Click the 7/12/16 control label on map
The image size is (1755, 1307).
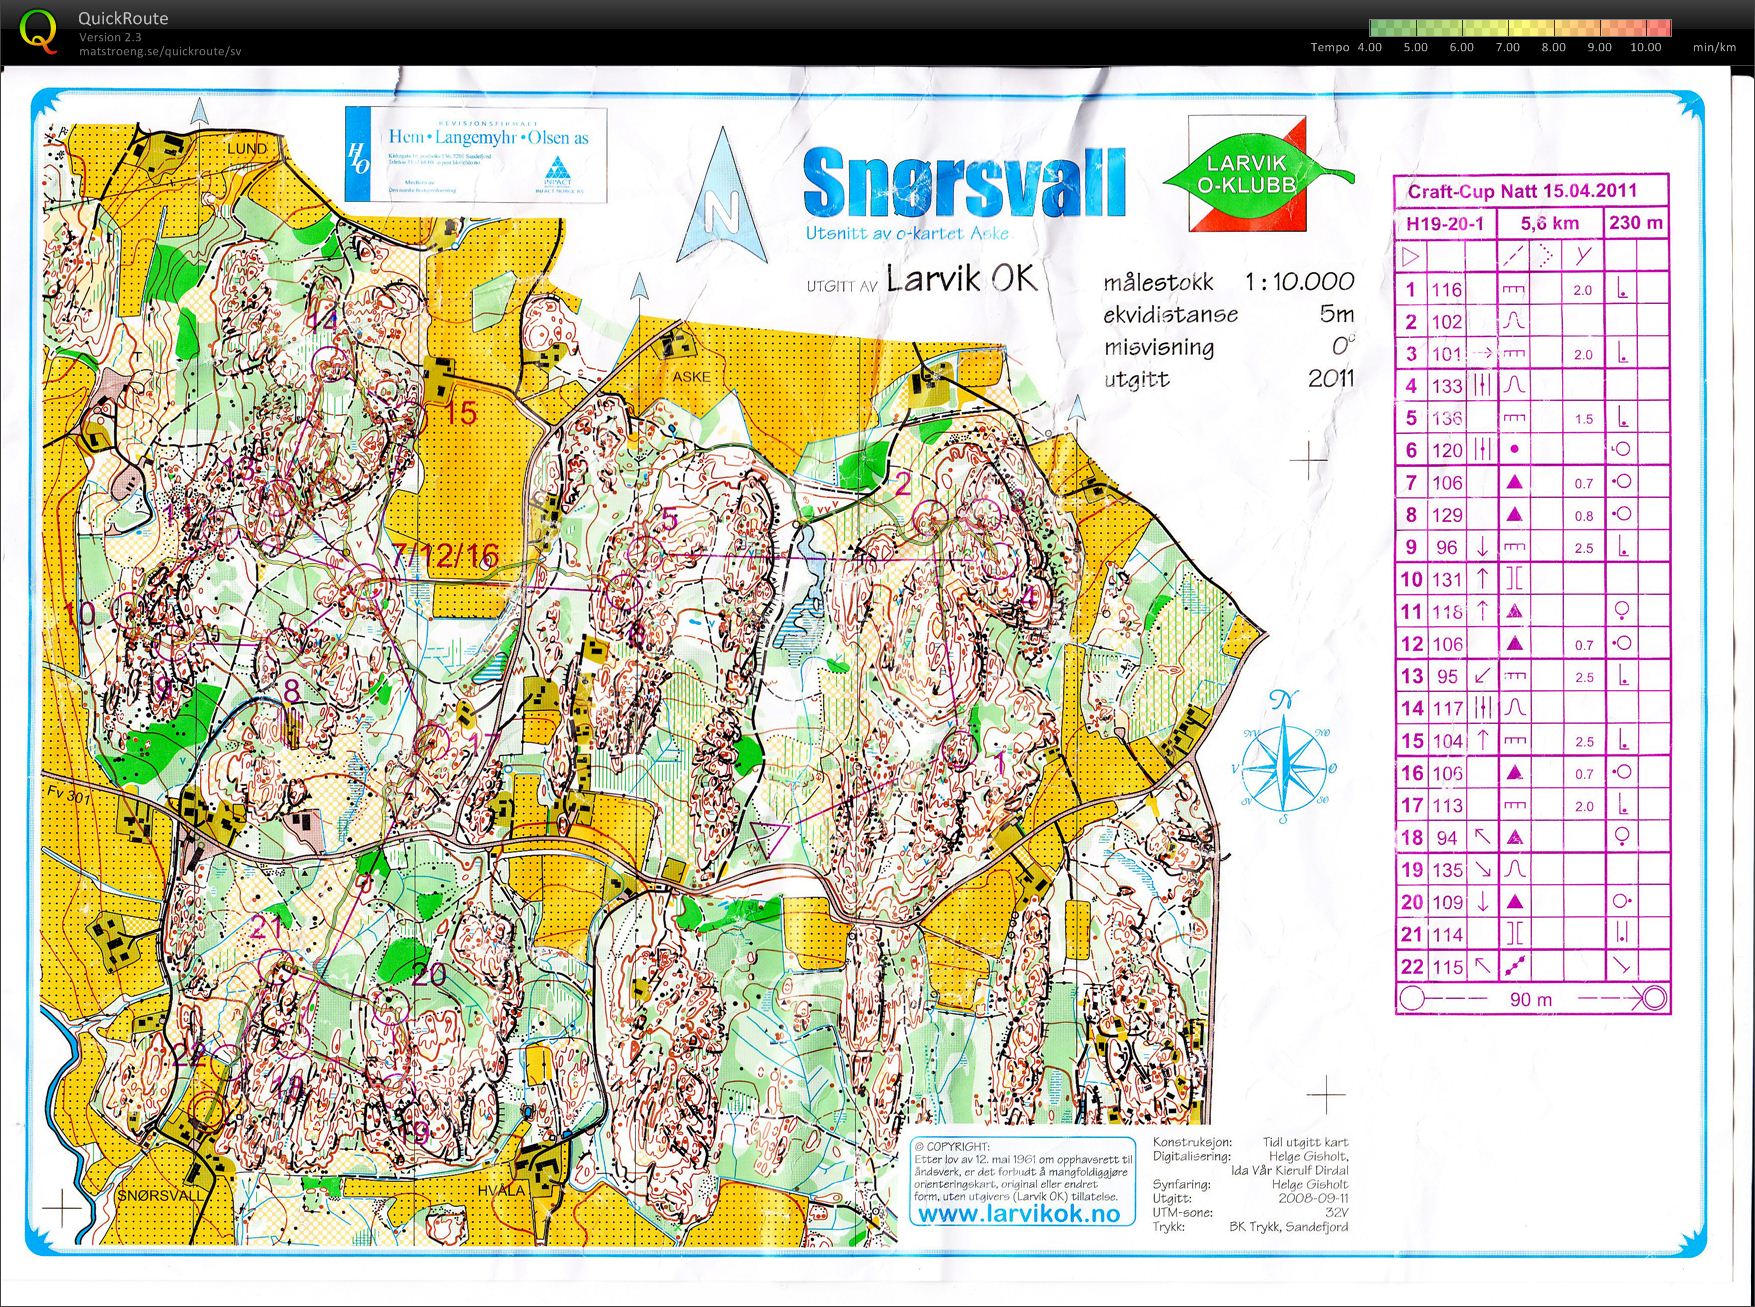[x=445, y=556]
